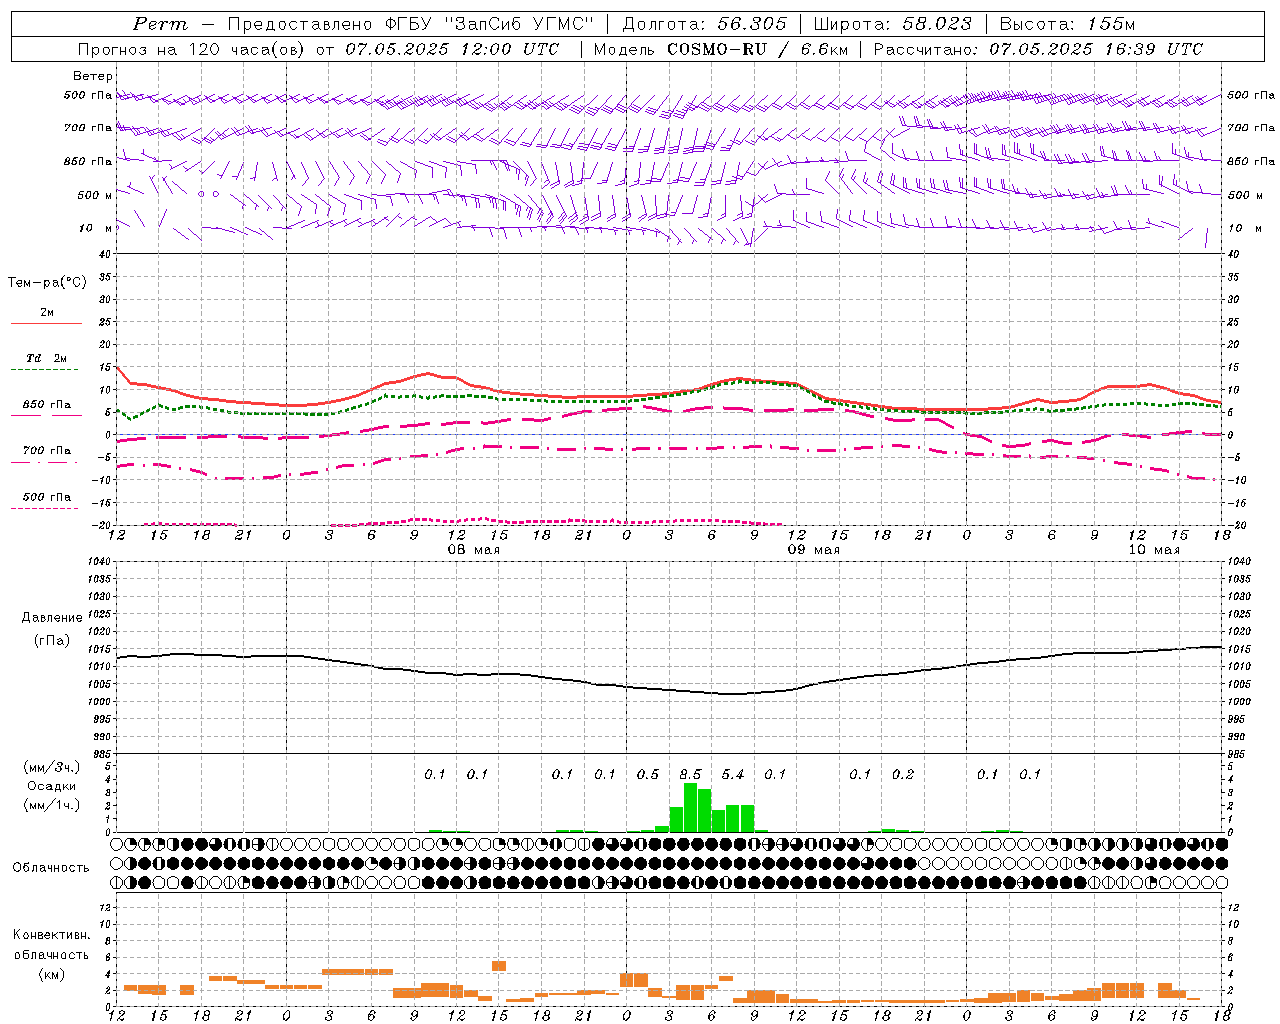Click the model name 'COSMO-RU / 6.6км'

[757, 49]
